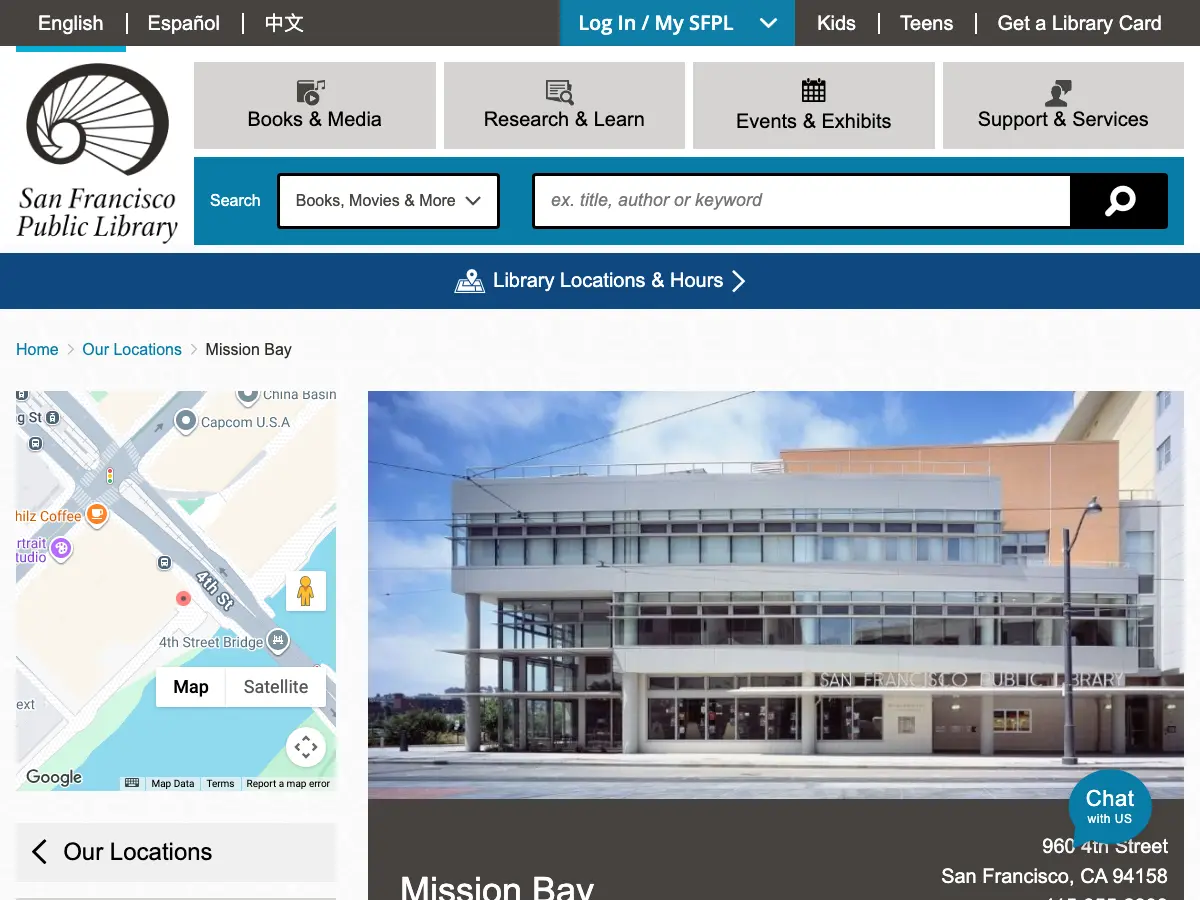Viewport: 1200px width, 900px height.
Task: Go to Our Locations breadcrumb
Action: pos(132,350)
